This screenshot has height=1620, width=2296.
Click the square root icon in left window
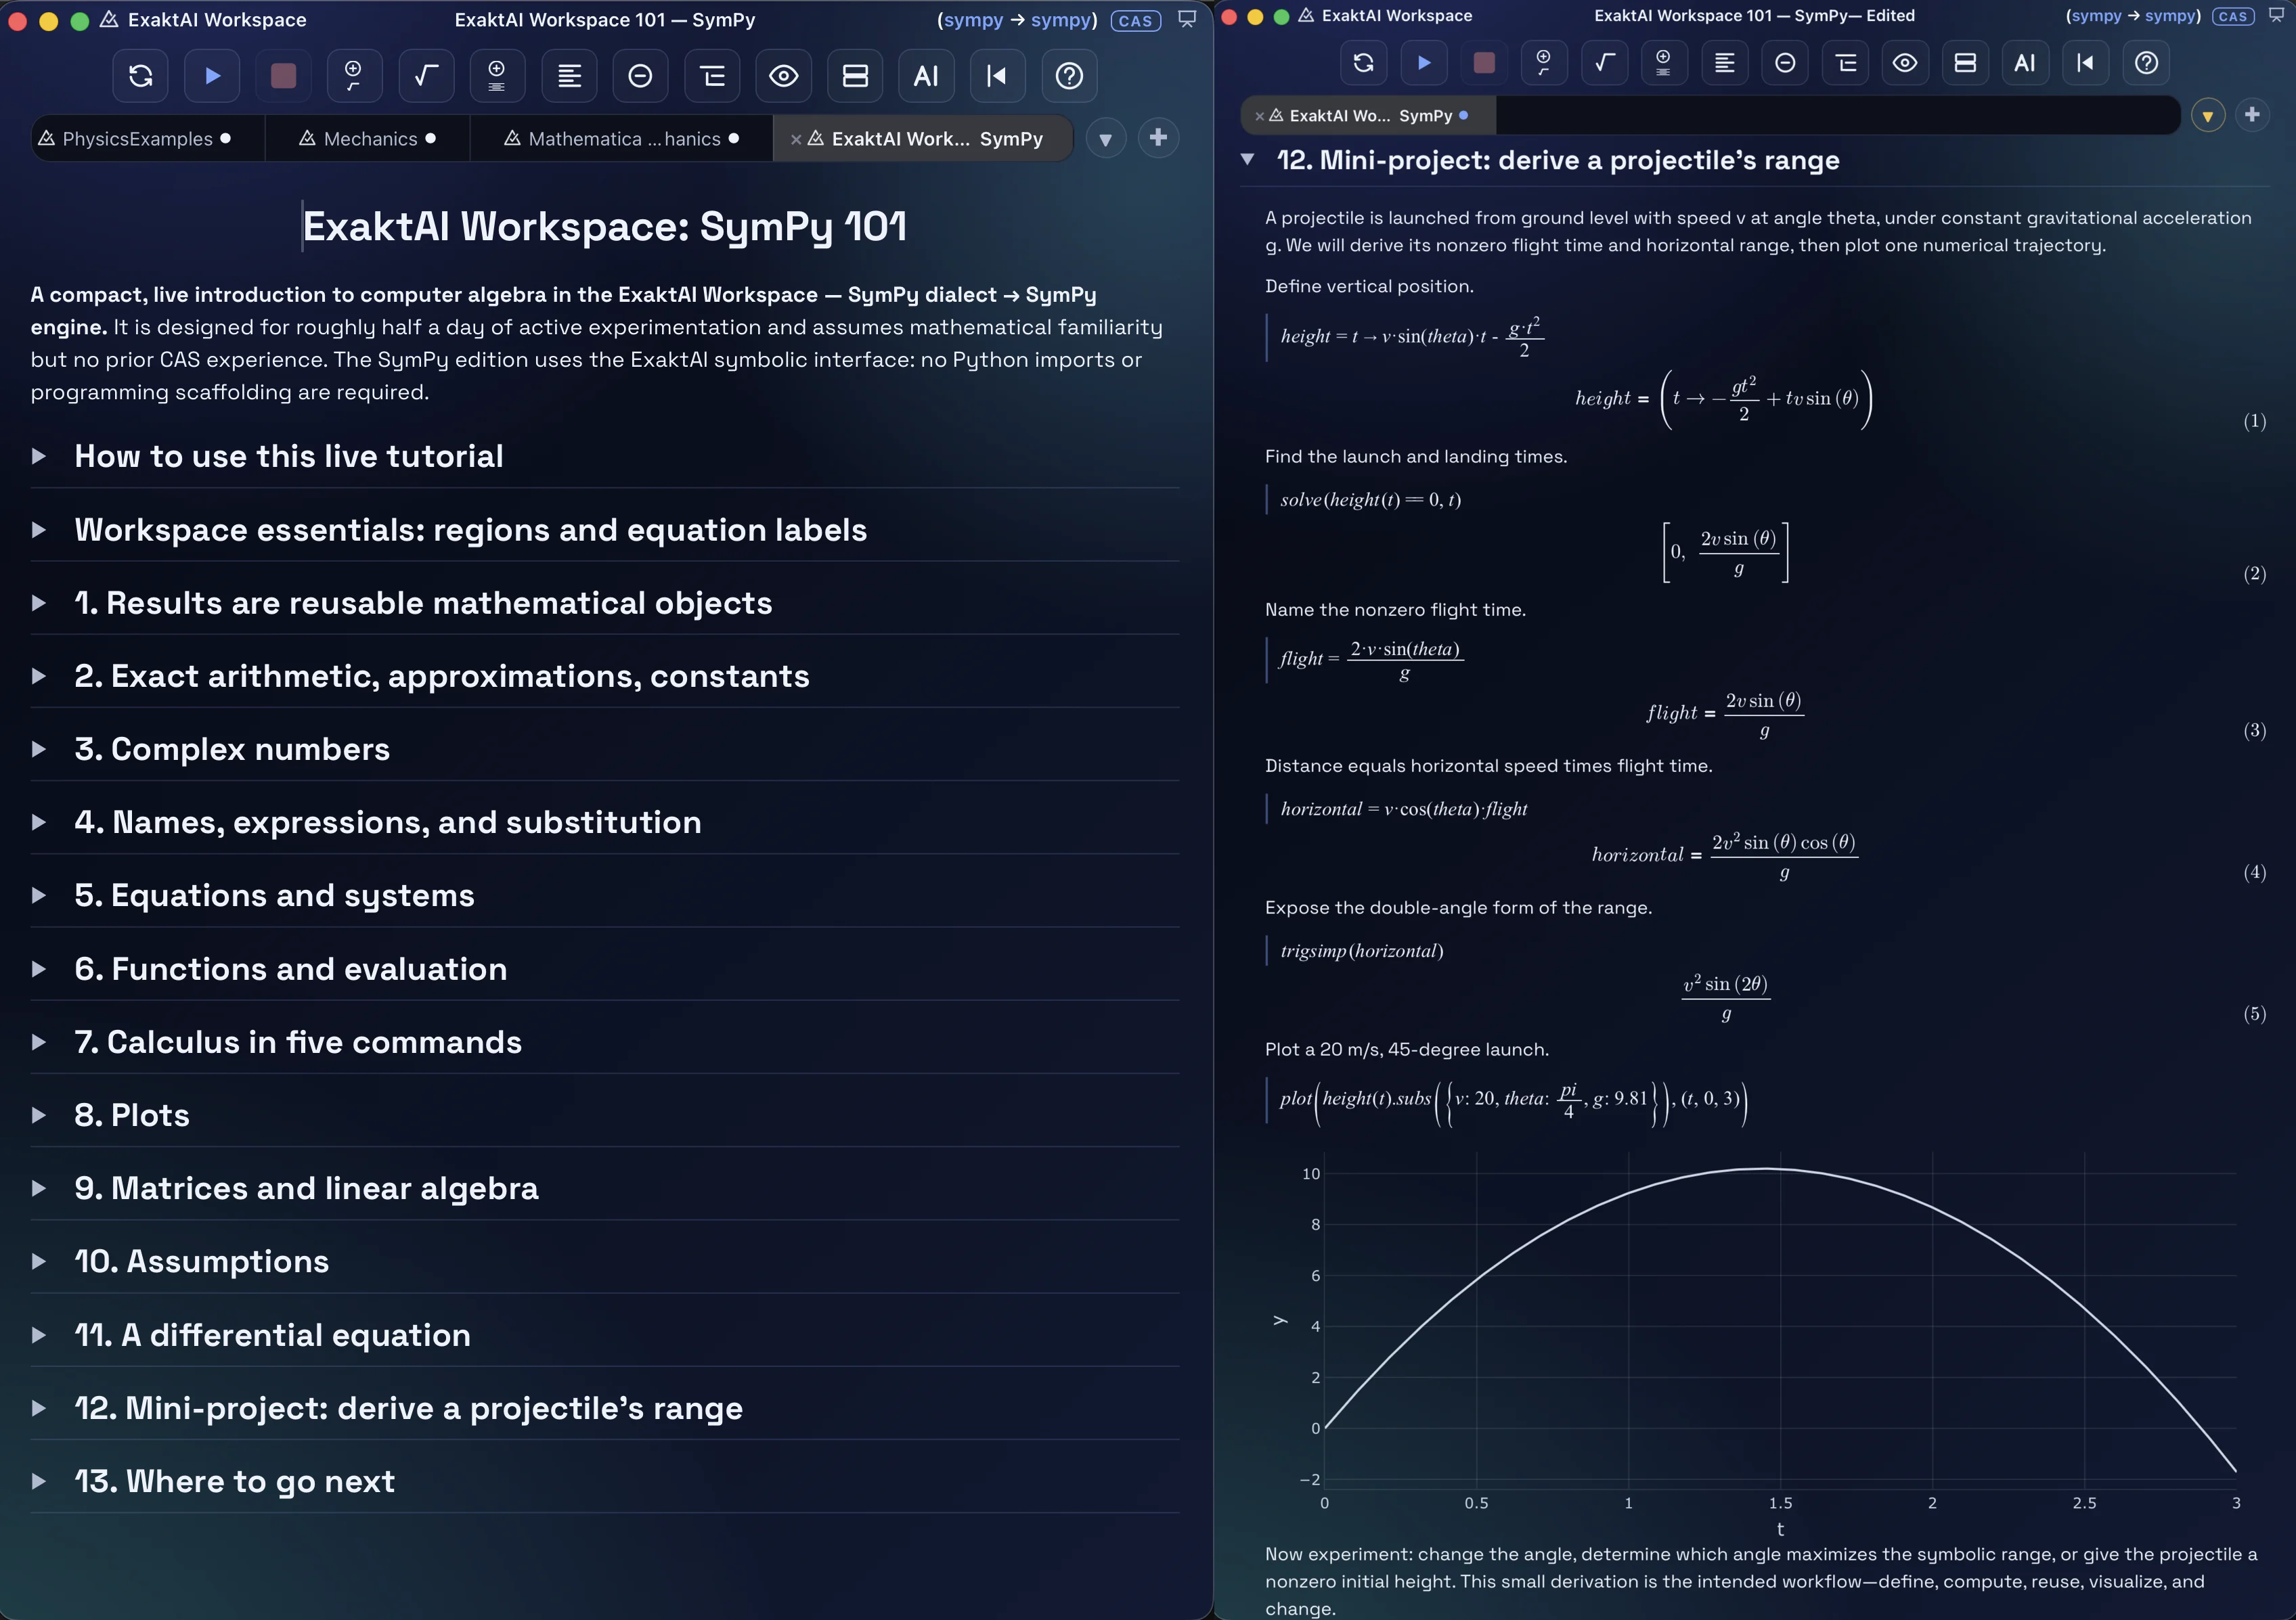[x=426, y=76]
